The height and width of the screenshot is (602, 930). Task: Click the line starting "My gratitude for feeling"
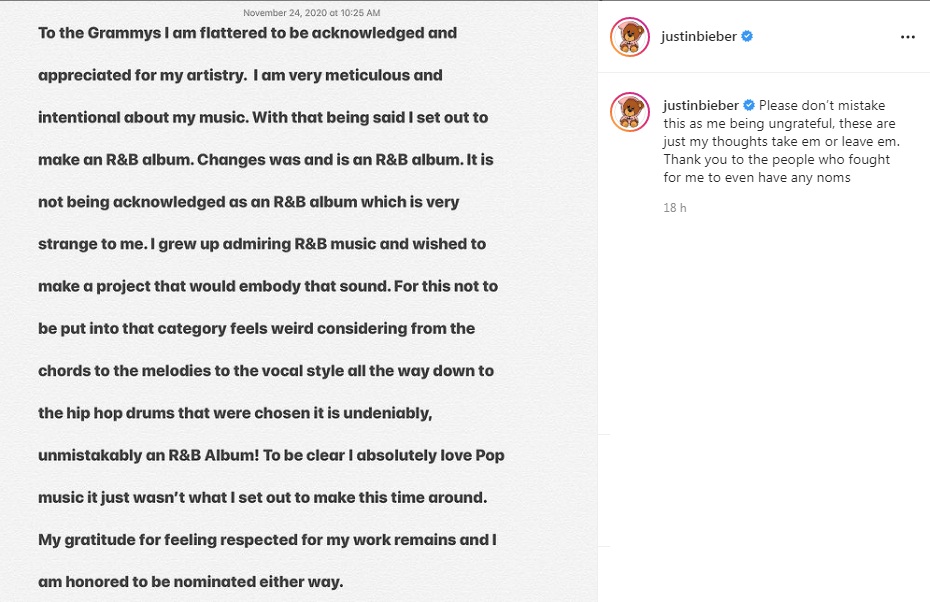tap(268, 540)
